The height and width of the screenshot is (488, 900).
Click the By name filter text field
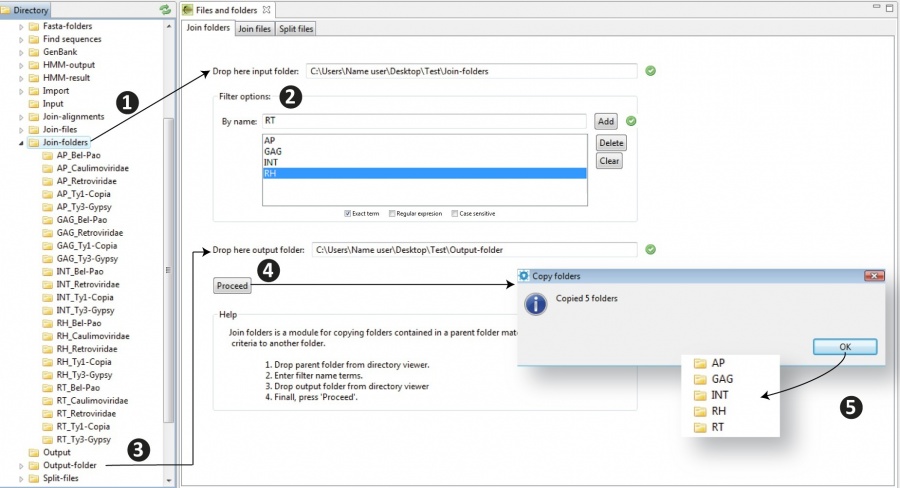[x=425, y=121]
